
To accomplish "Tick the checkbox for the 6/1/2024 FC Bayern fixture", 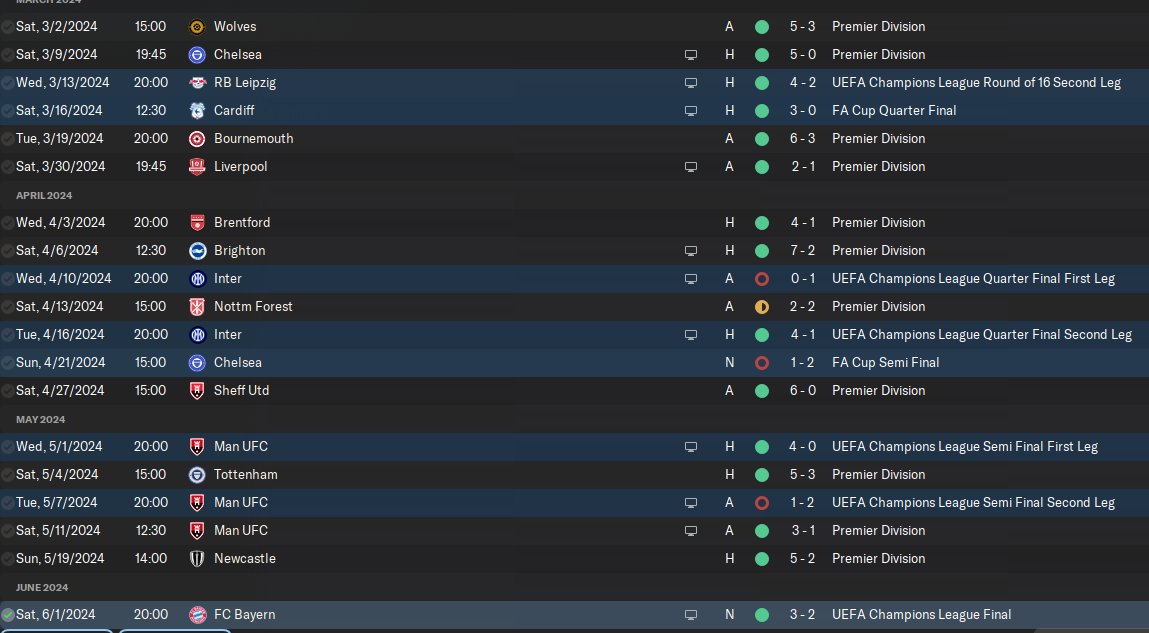I will pos(8,615).
